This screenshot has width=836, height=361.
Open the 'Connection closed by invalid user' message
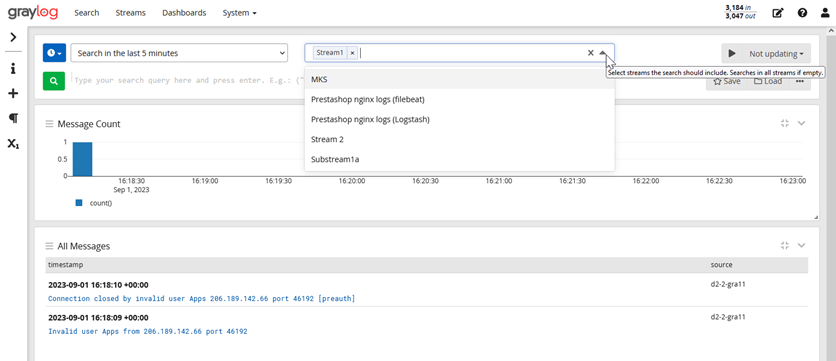tap(202, 299)
